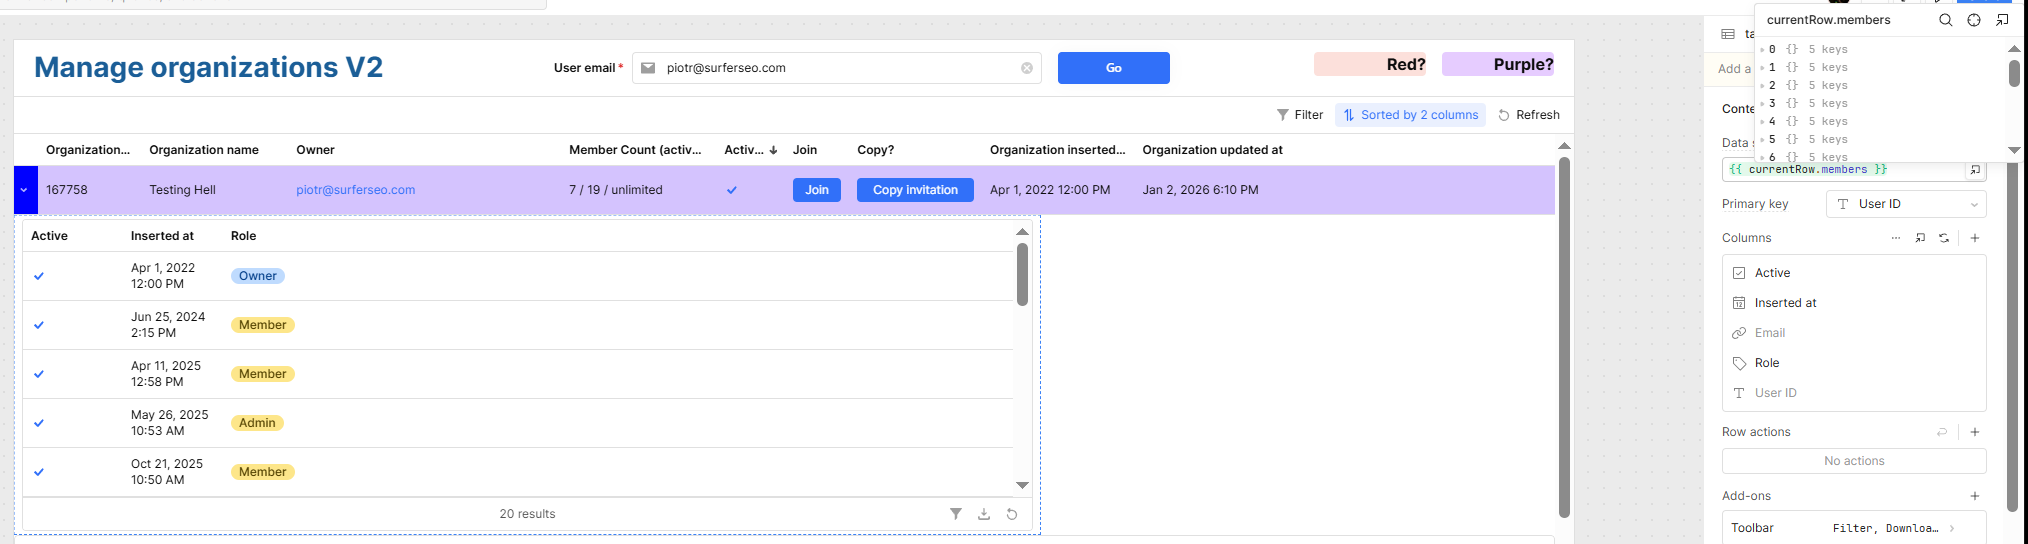Click filter funnel icon in members table footer

point(956,514)
